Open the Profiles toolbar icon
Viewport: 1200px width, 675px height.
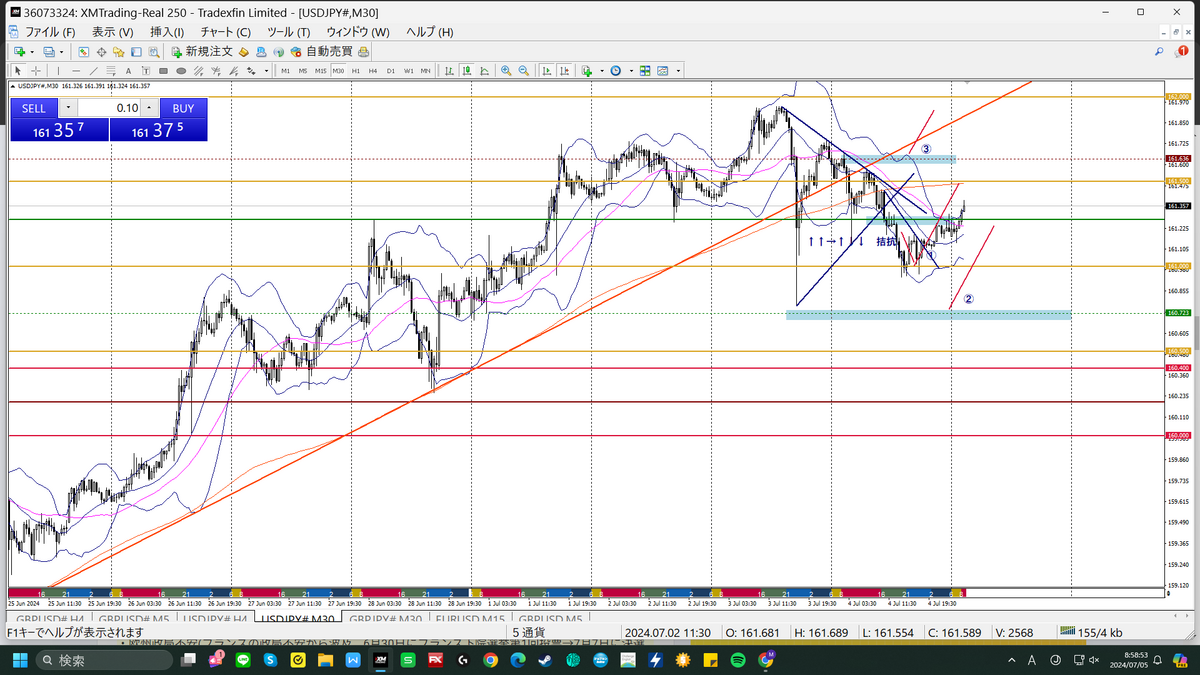tap(49, 51)
